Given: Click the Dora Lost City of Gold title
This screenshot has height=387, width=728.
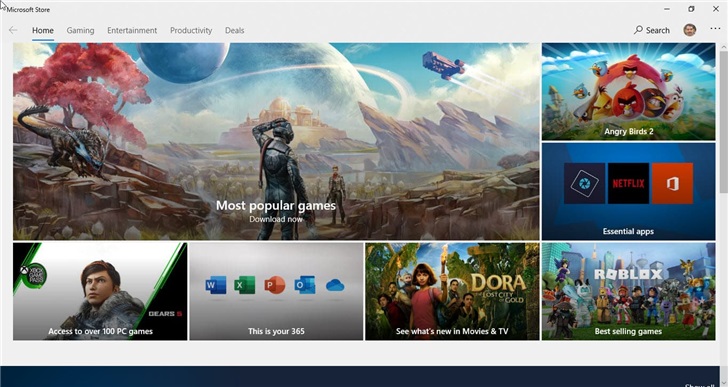Looking at the screenshot, I should (x=499, y=288).
